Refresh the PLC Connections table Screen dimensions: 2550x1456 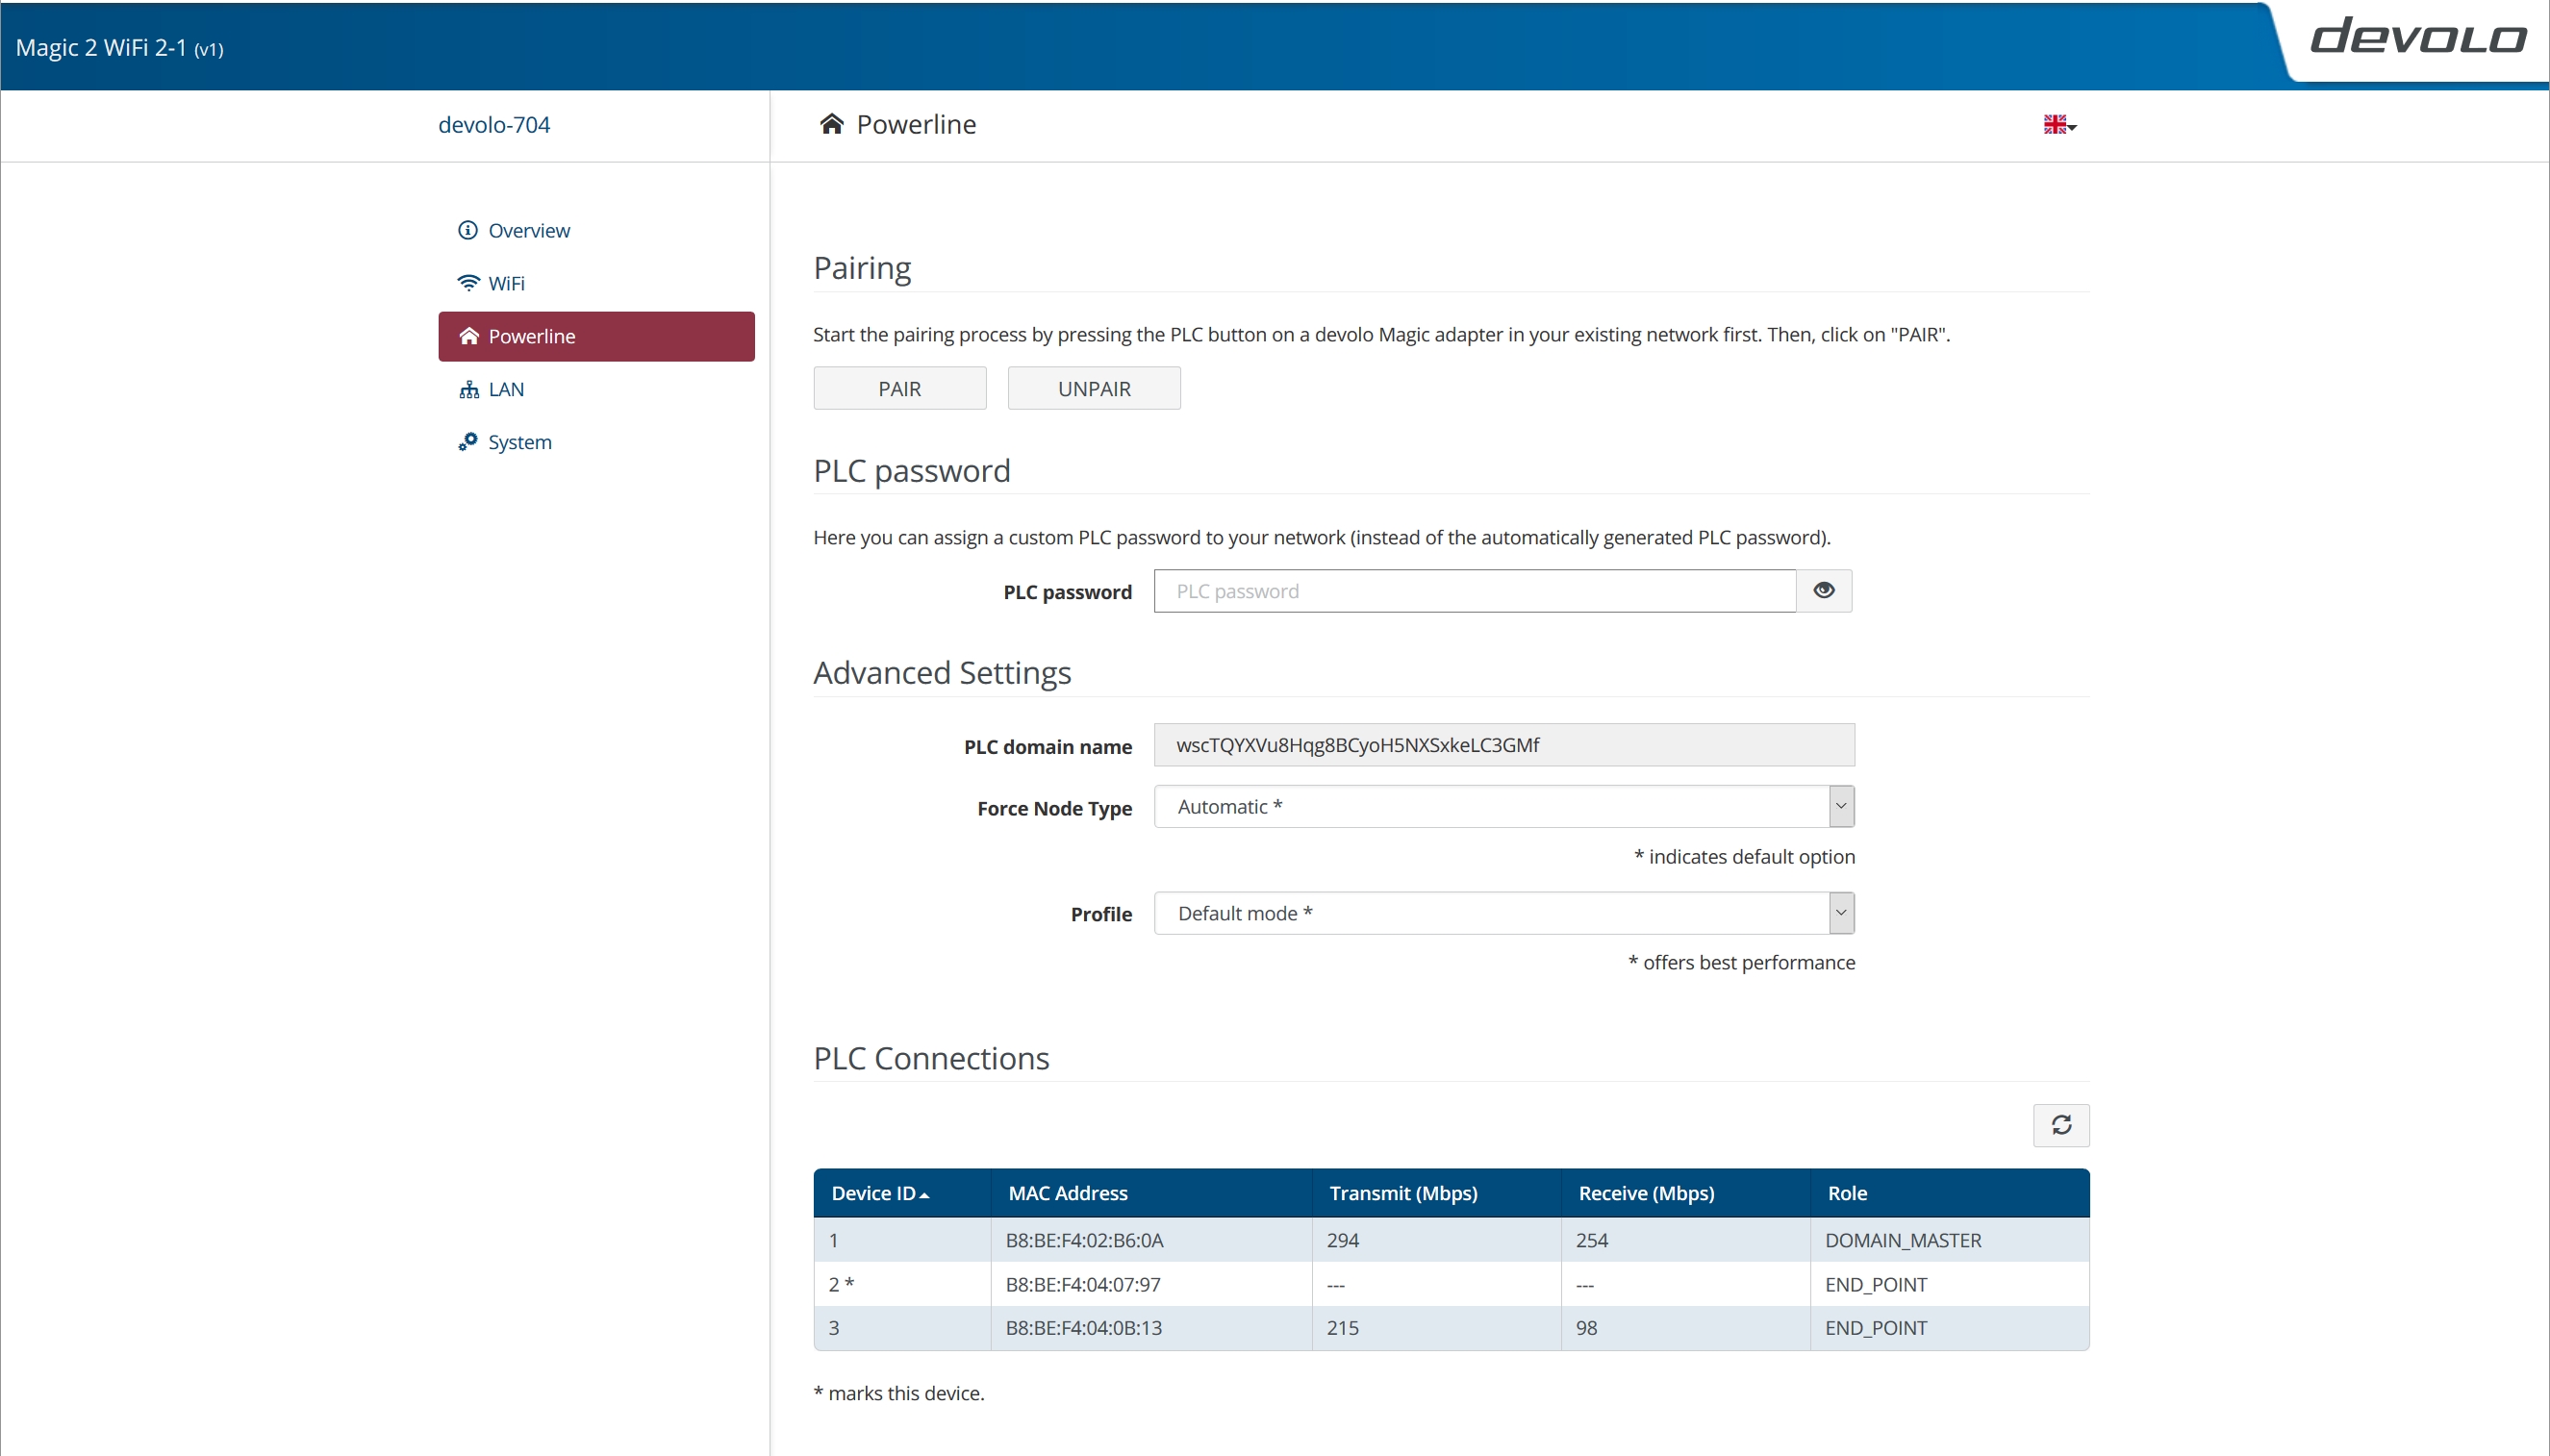[x=2060, y=1125]
